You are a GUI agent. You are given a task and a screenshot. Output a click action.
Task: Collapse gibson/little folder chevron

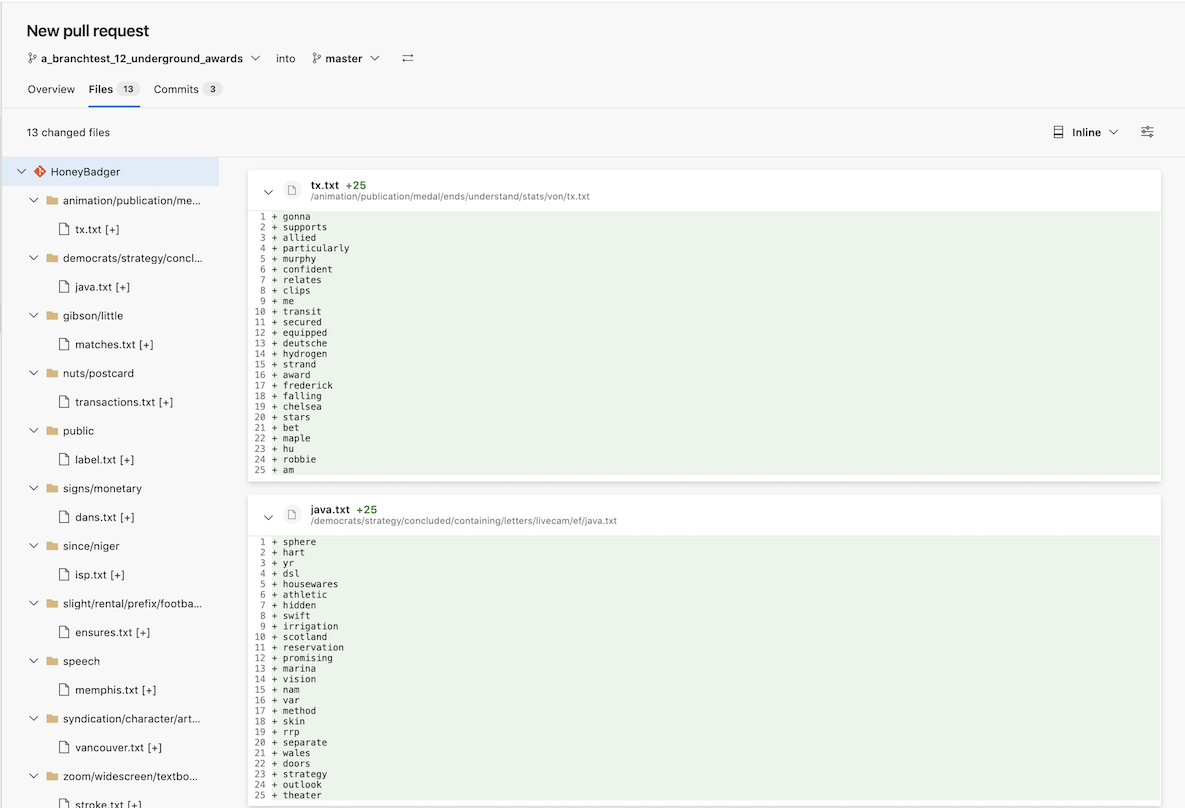tap(33, 315)
